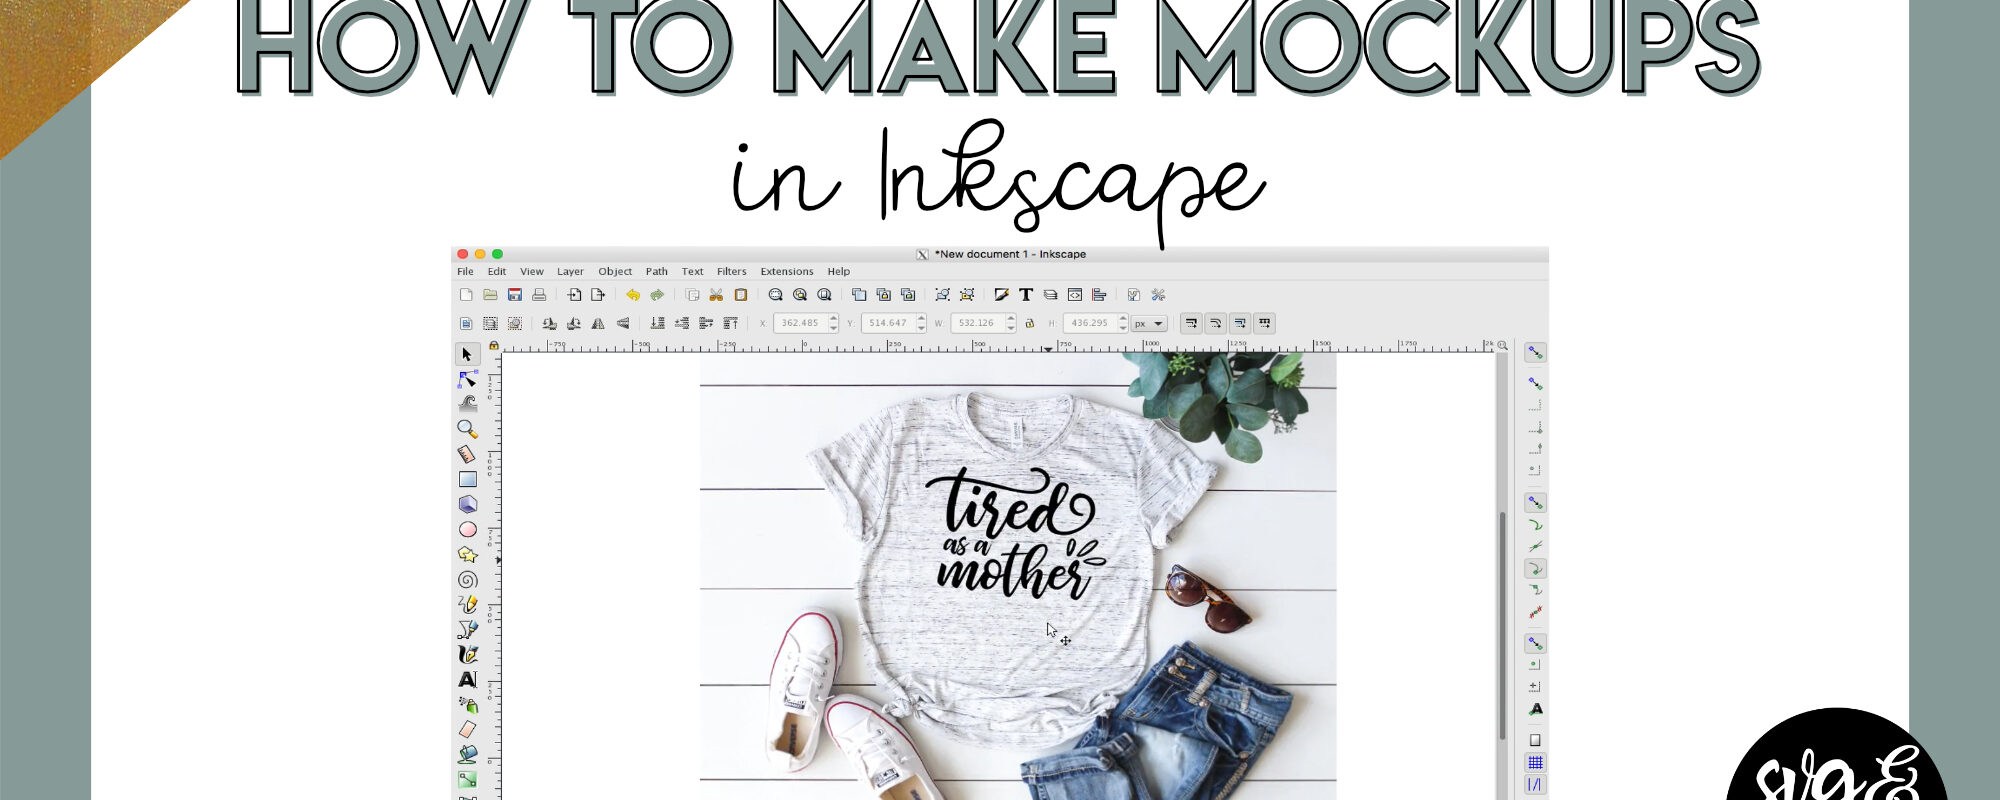Click Zoom to fit drawing icon
This screenshot has height=800, width=2000.
click(800, 295)
